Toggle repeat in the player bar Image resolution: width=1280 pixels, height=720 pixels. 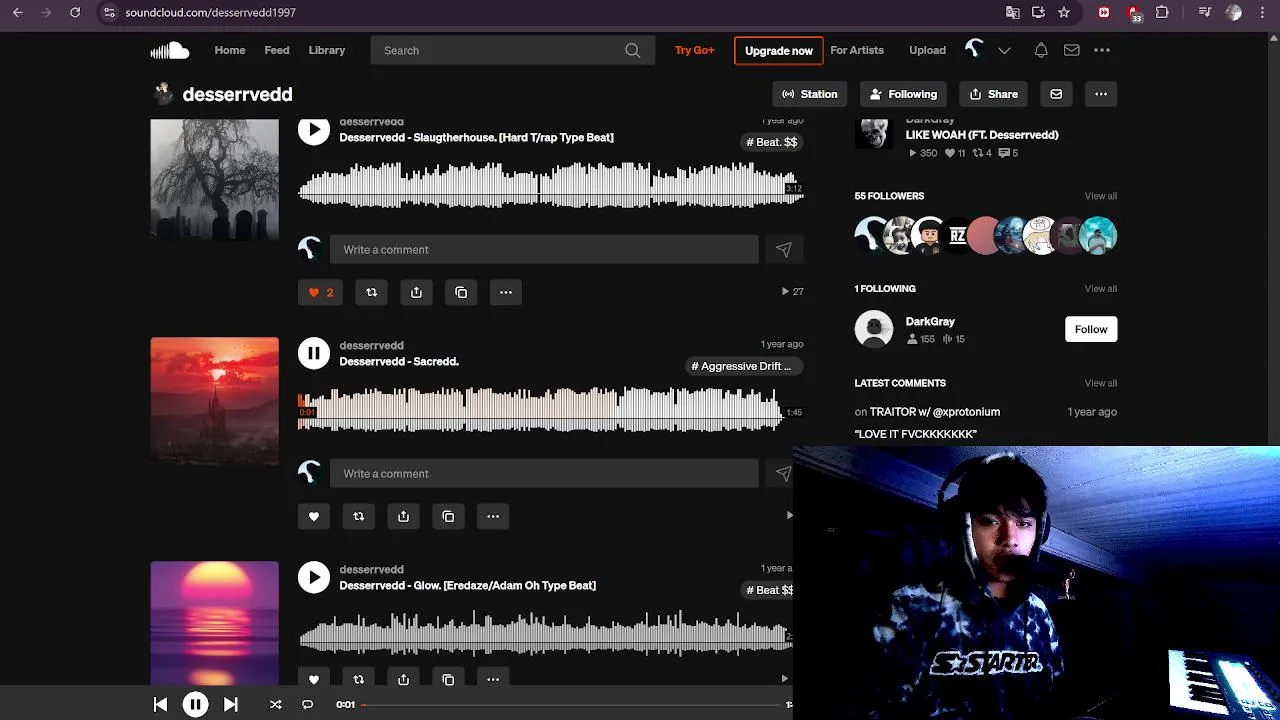click(x=308, y=705)
